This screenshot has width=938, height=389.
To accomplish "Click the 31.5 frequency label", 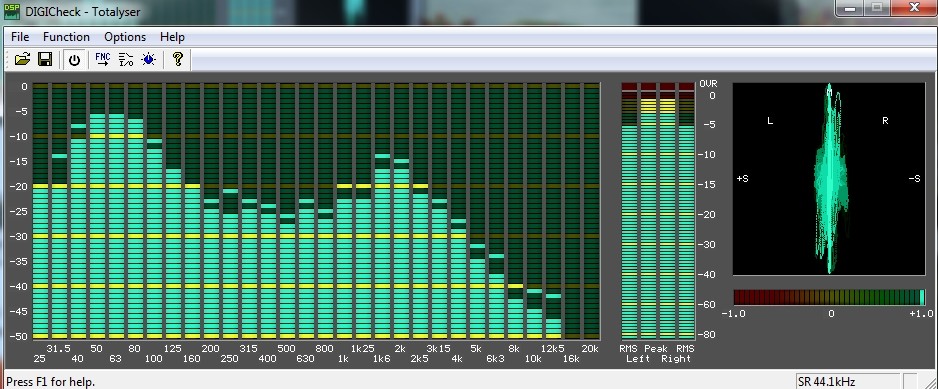I will pos(59,348).
